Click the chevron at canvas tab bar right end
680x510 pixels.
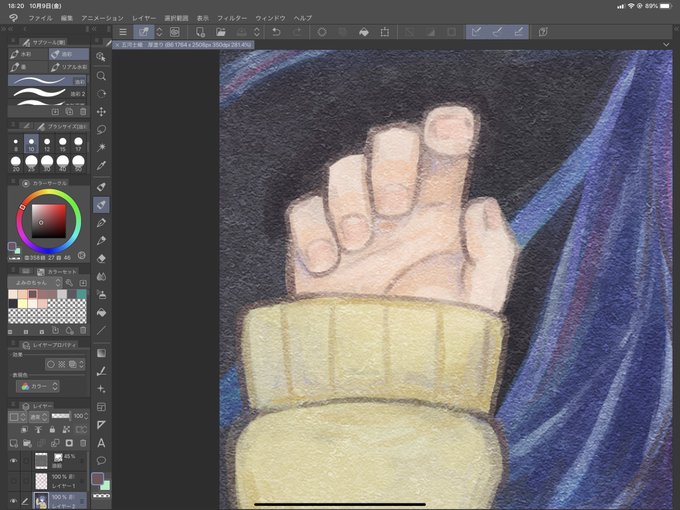[x=666, y=45]
